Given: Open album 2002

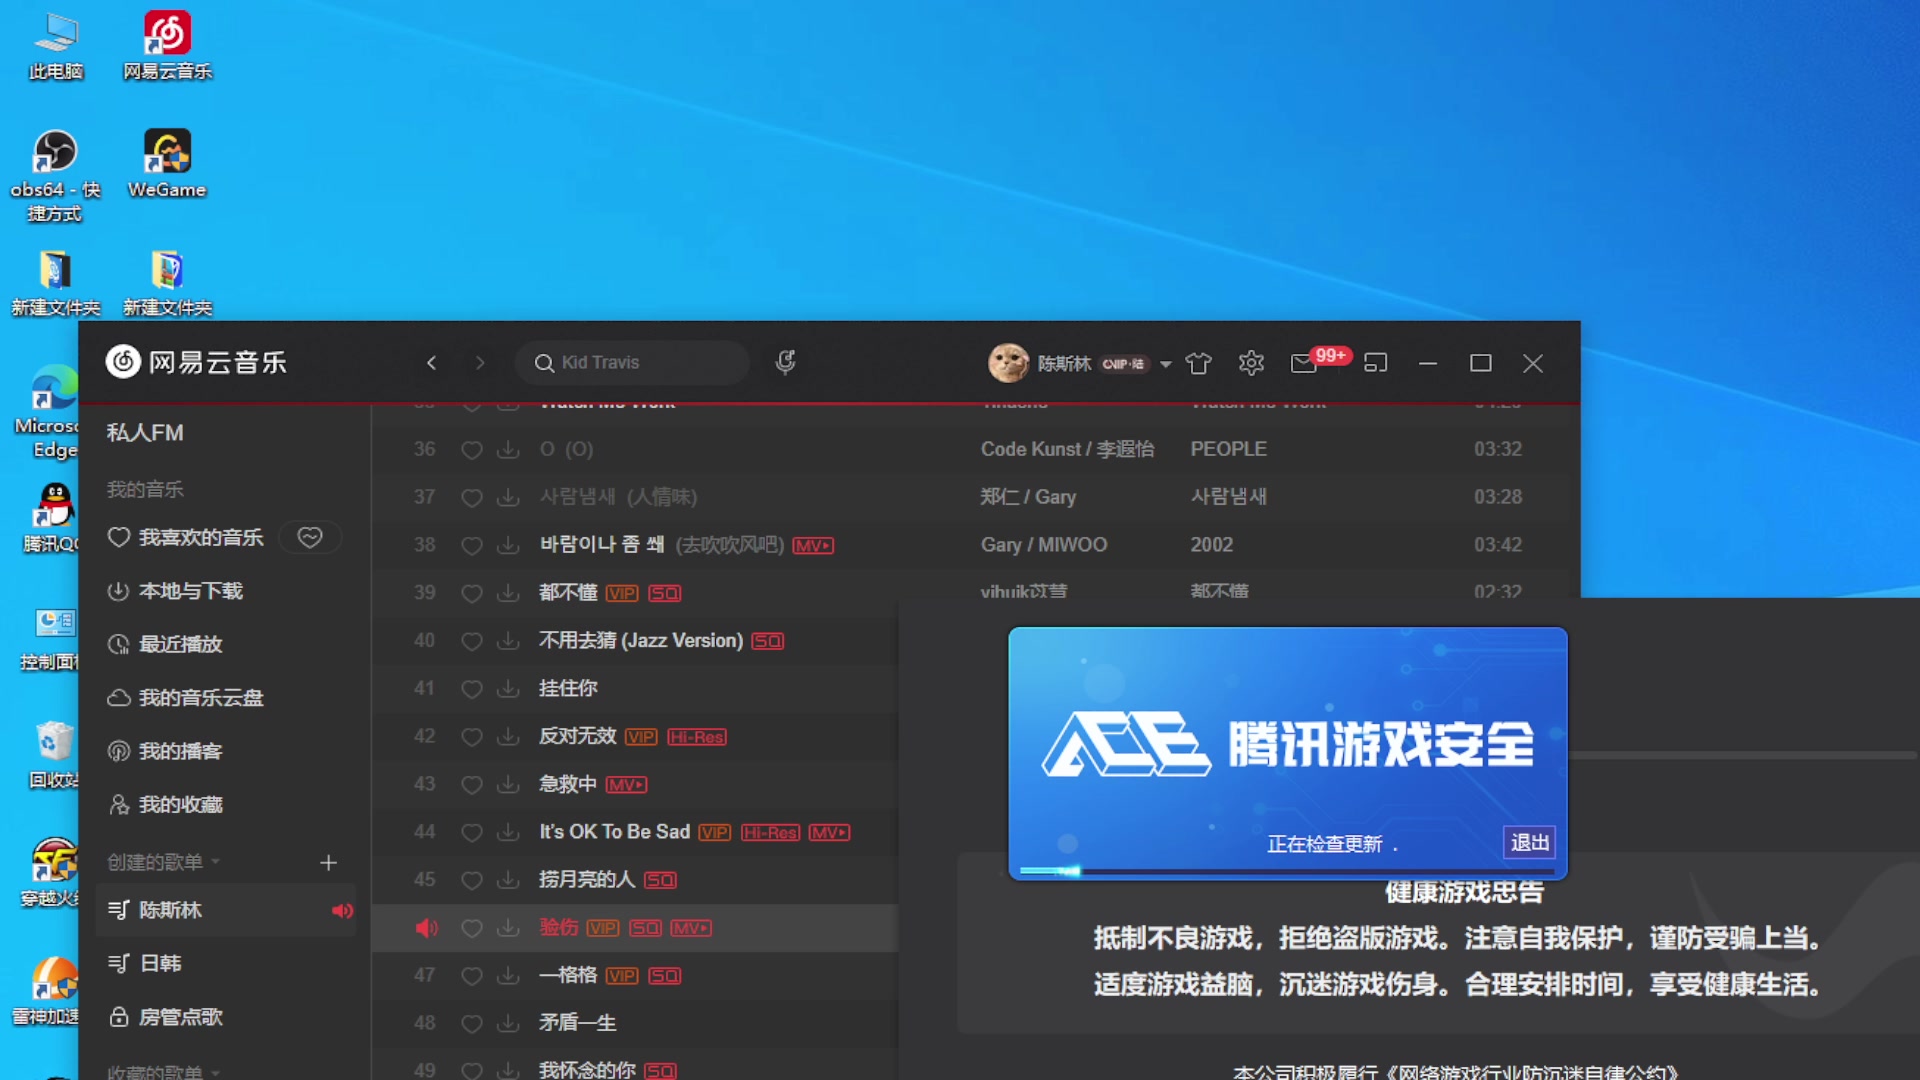Looking at the screenshot, I should 1211,545.
